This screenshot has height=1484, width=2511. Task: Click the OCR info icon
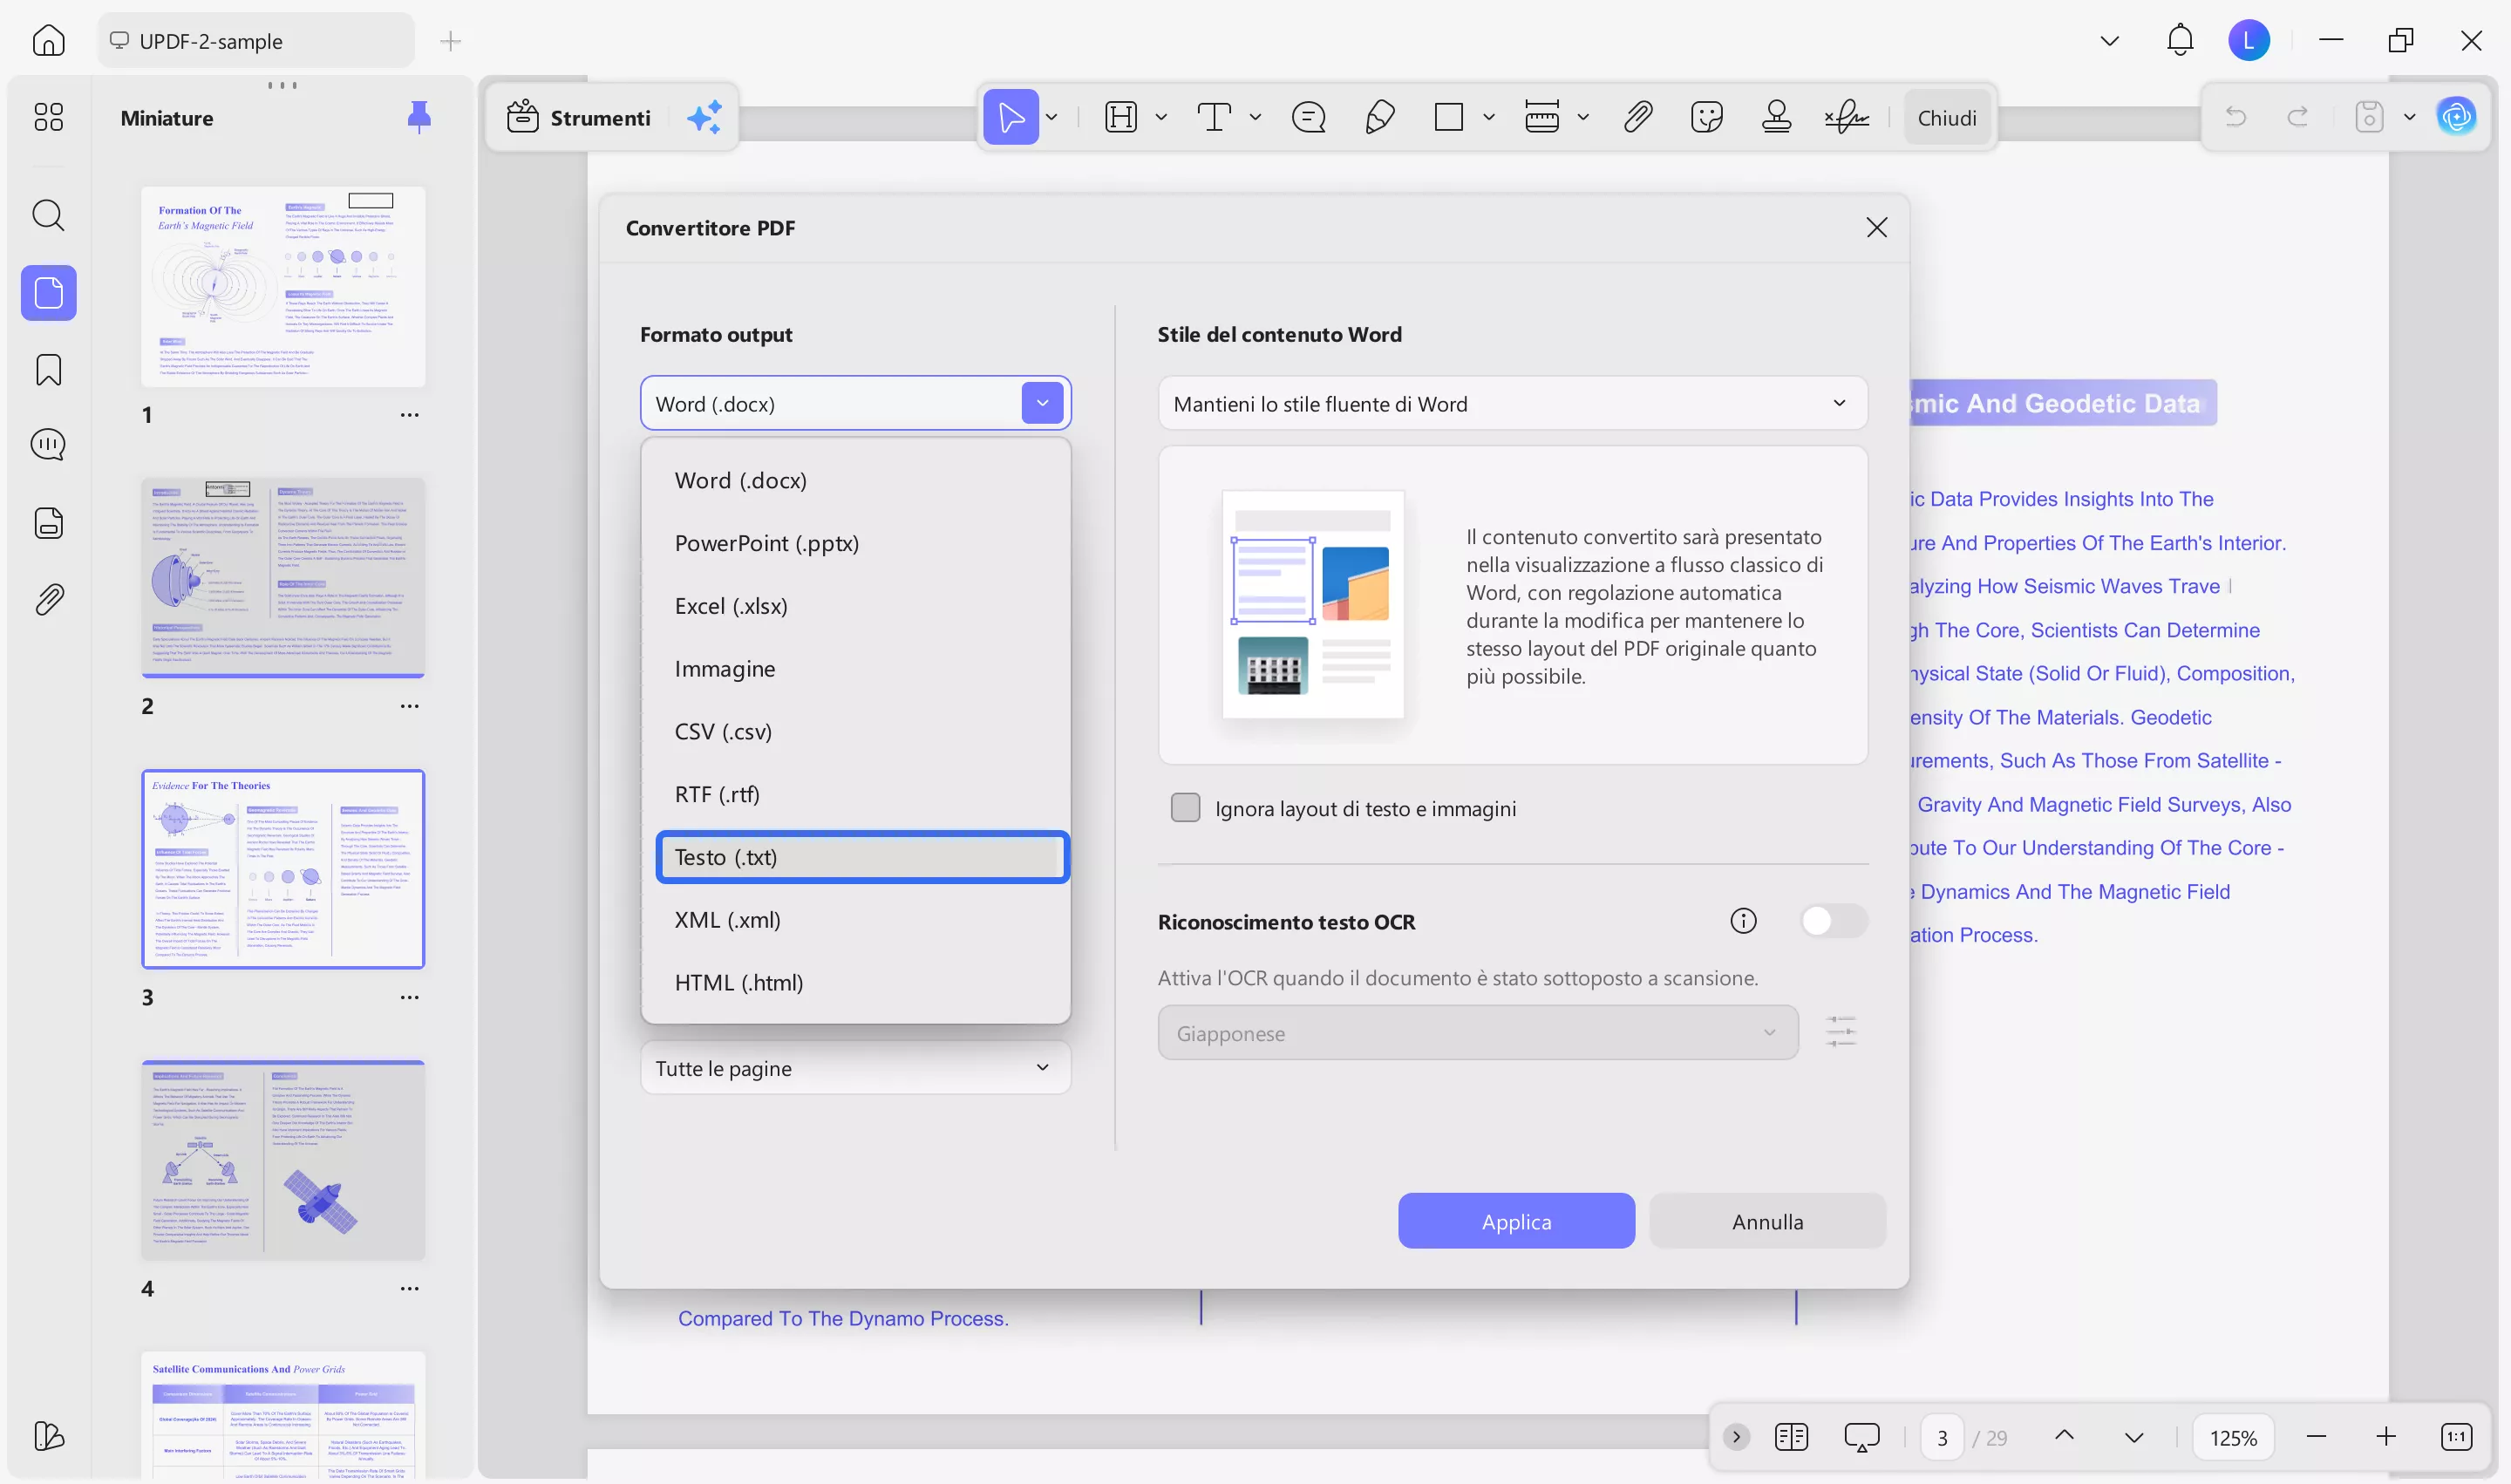pyautogui.click(x=1743, y=921)
